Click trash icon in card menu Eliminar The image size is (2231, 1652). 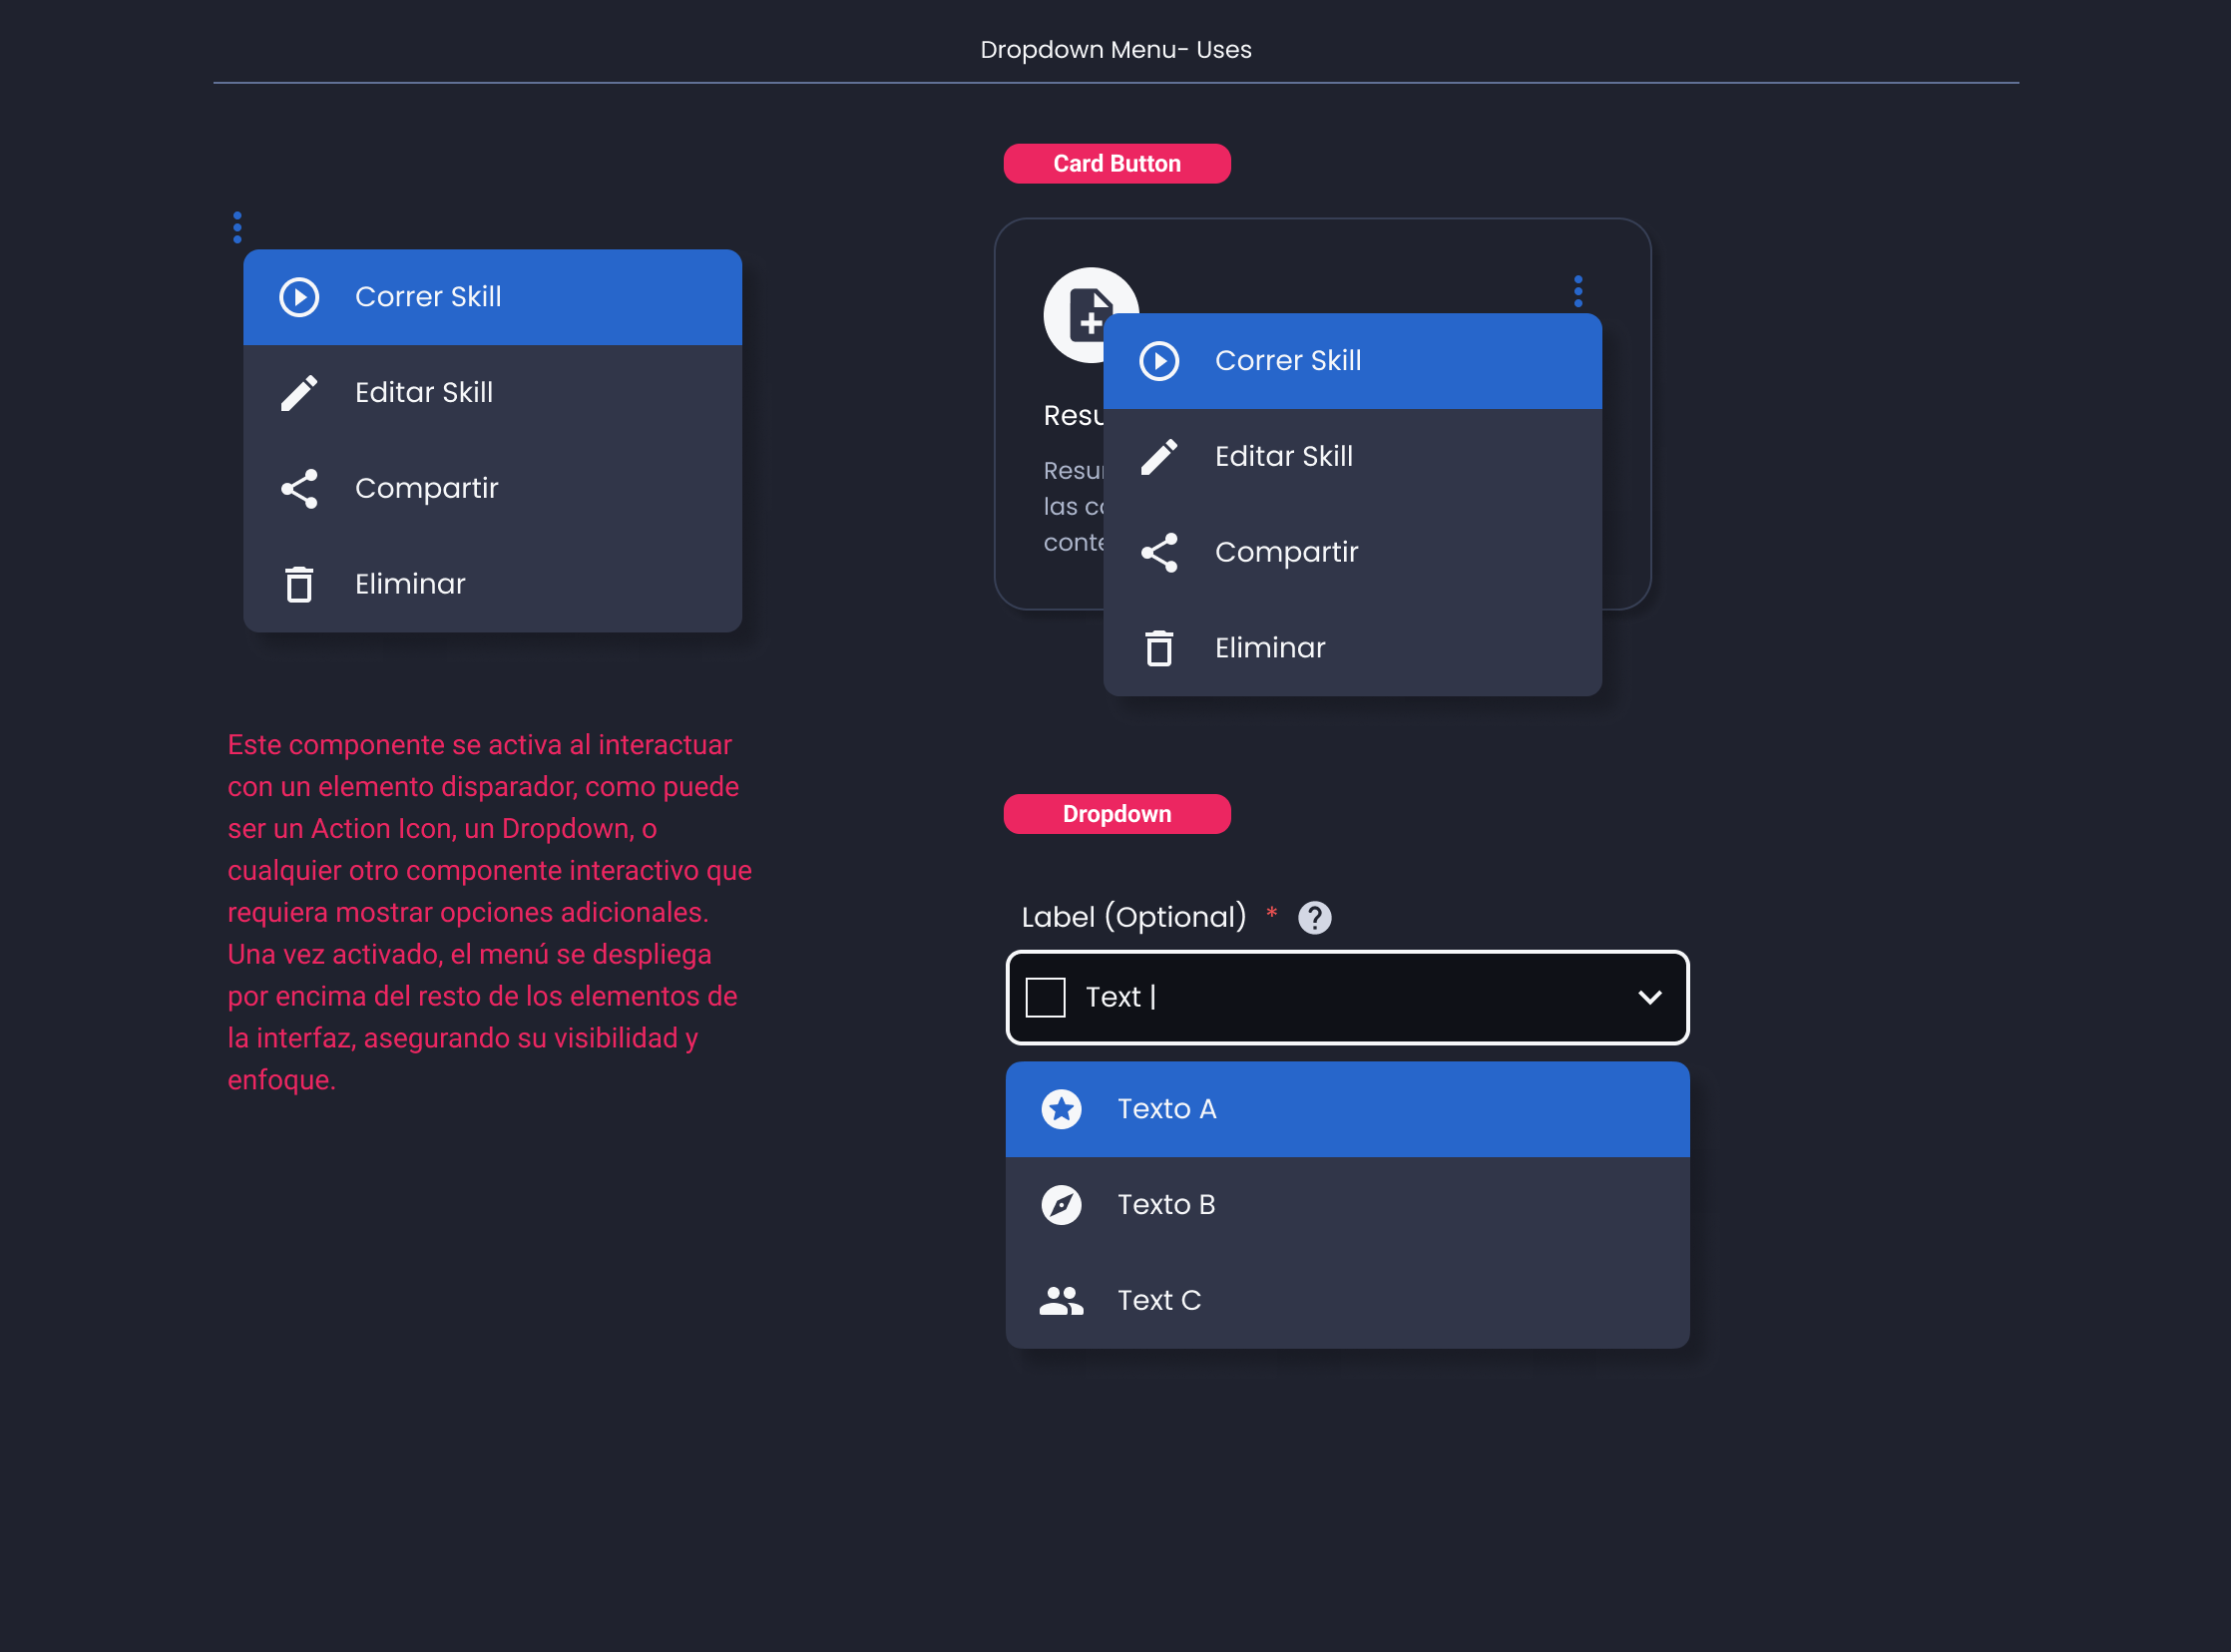click(1159, 648)
